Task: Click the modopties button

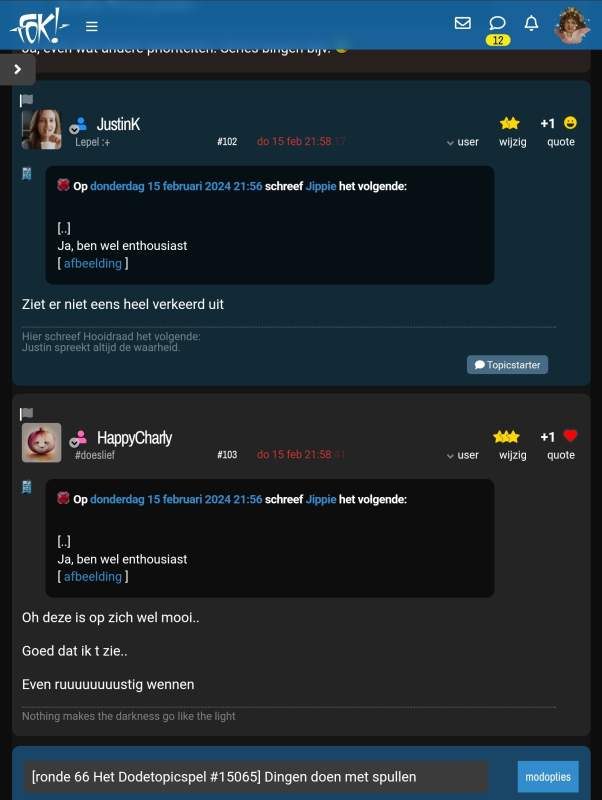Action: 548,777
